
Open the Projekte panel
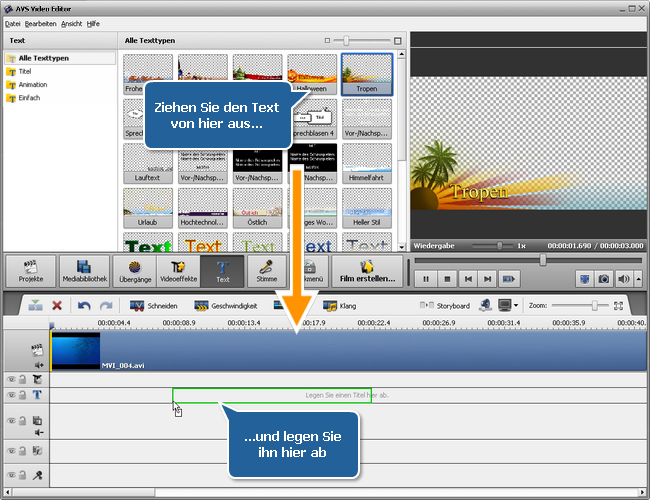point(31,271)
